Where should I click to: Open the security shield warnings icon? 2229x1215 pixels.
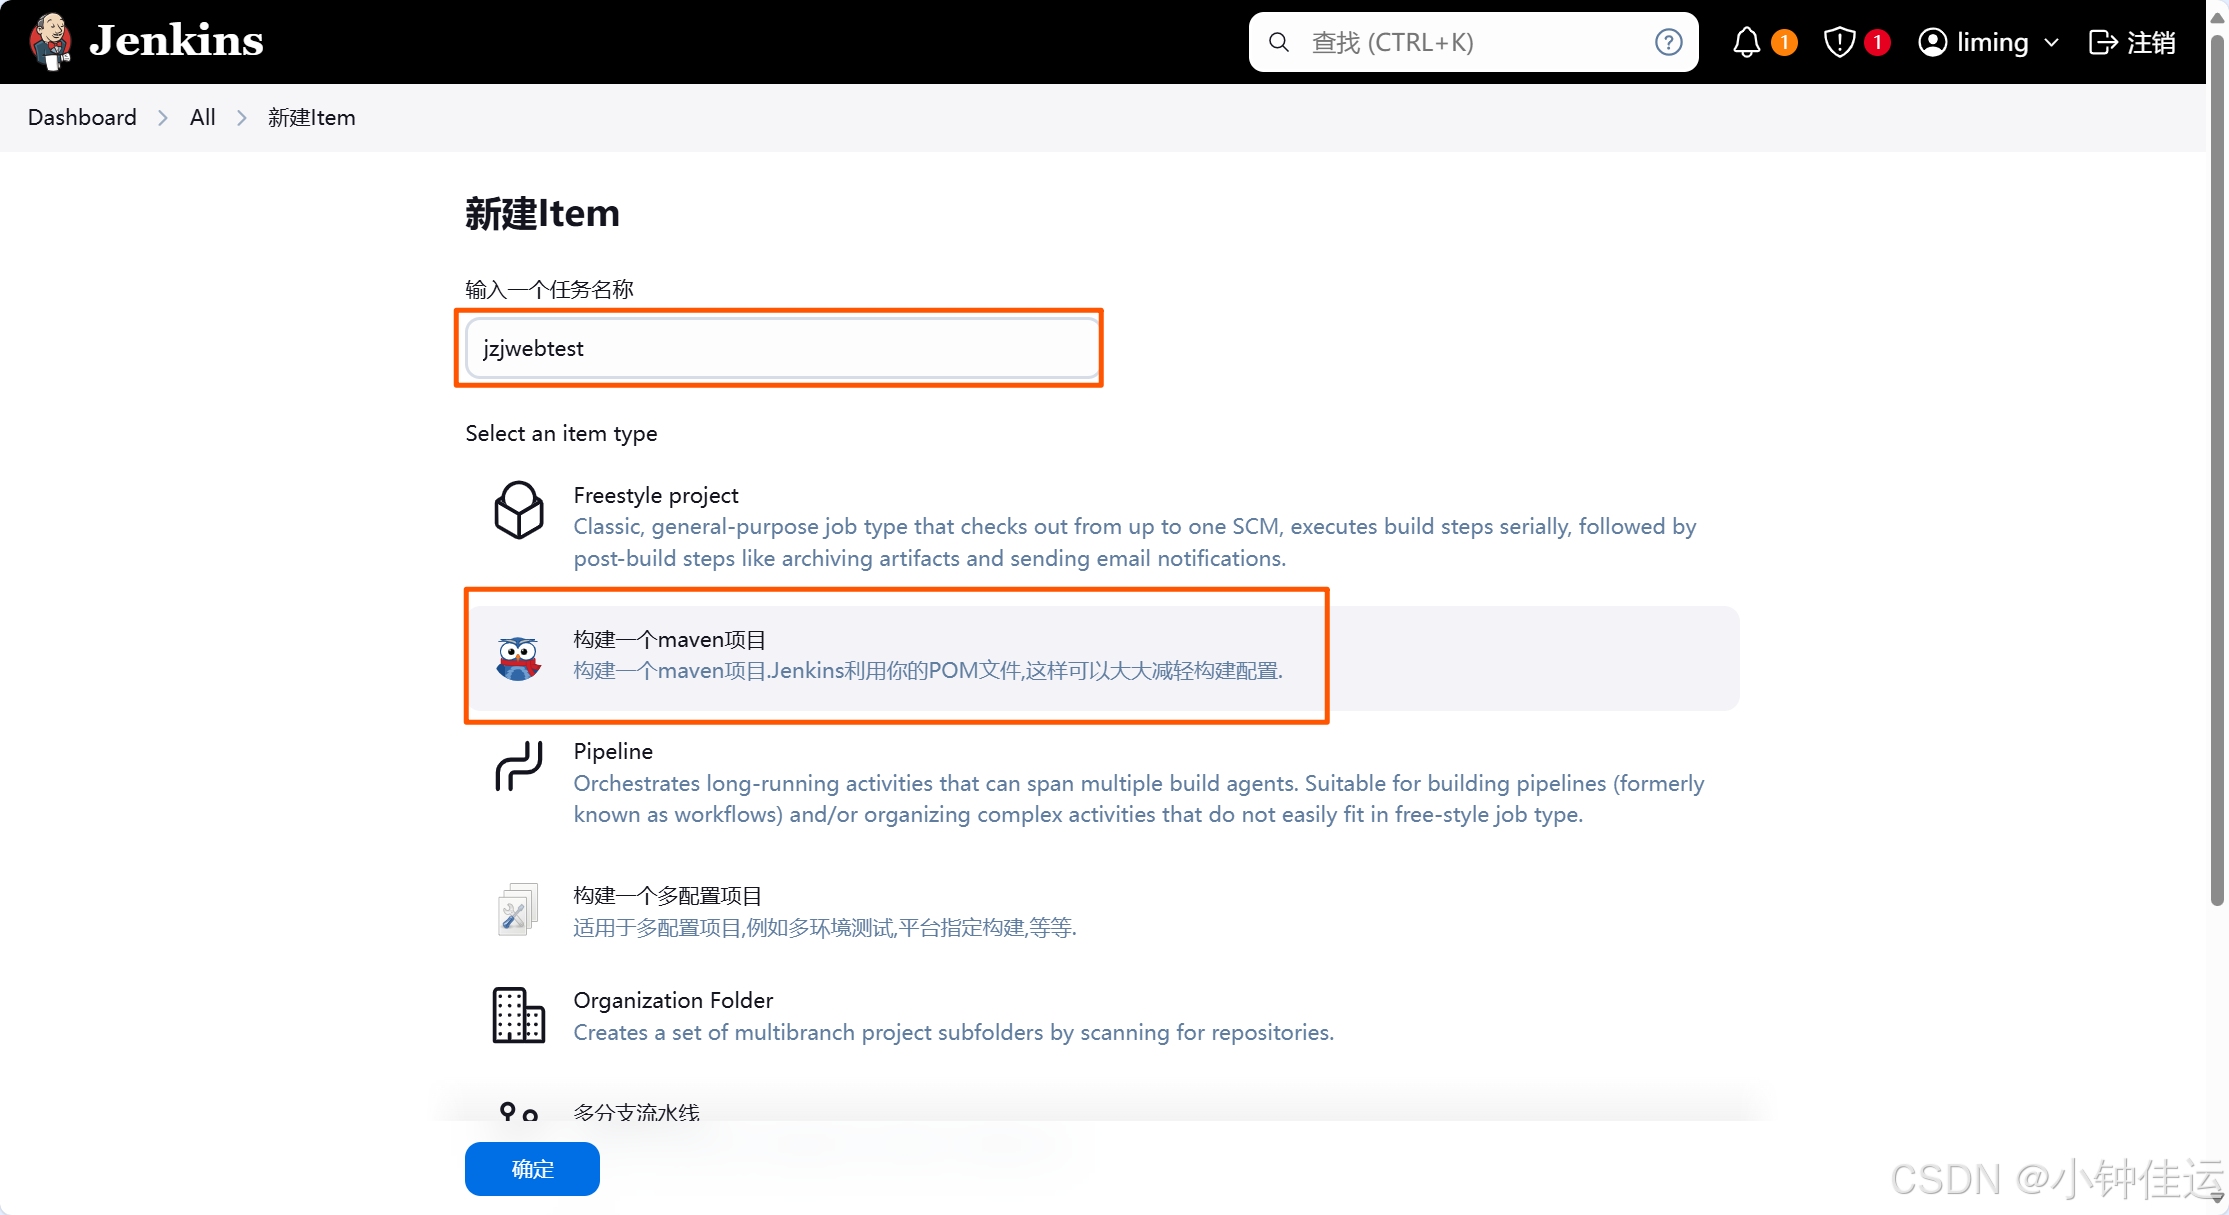pos(1839,42)
